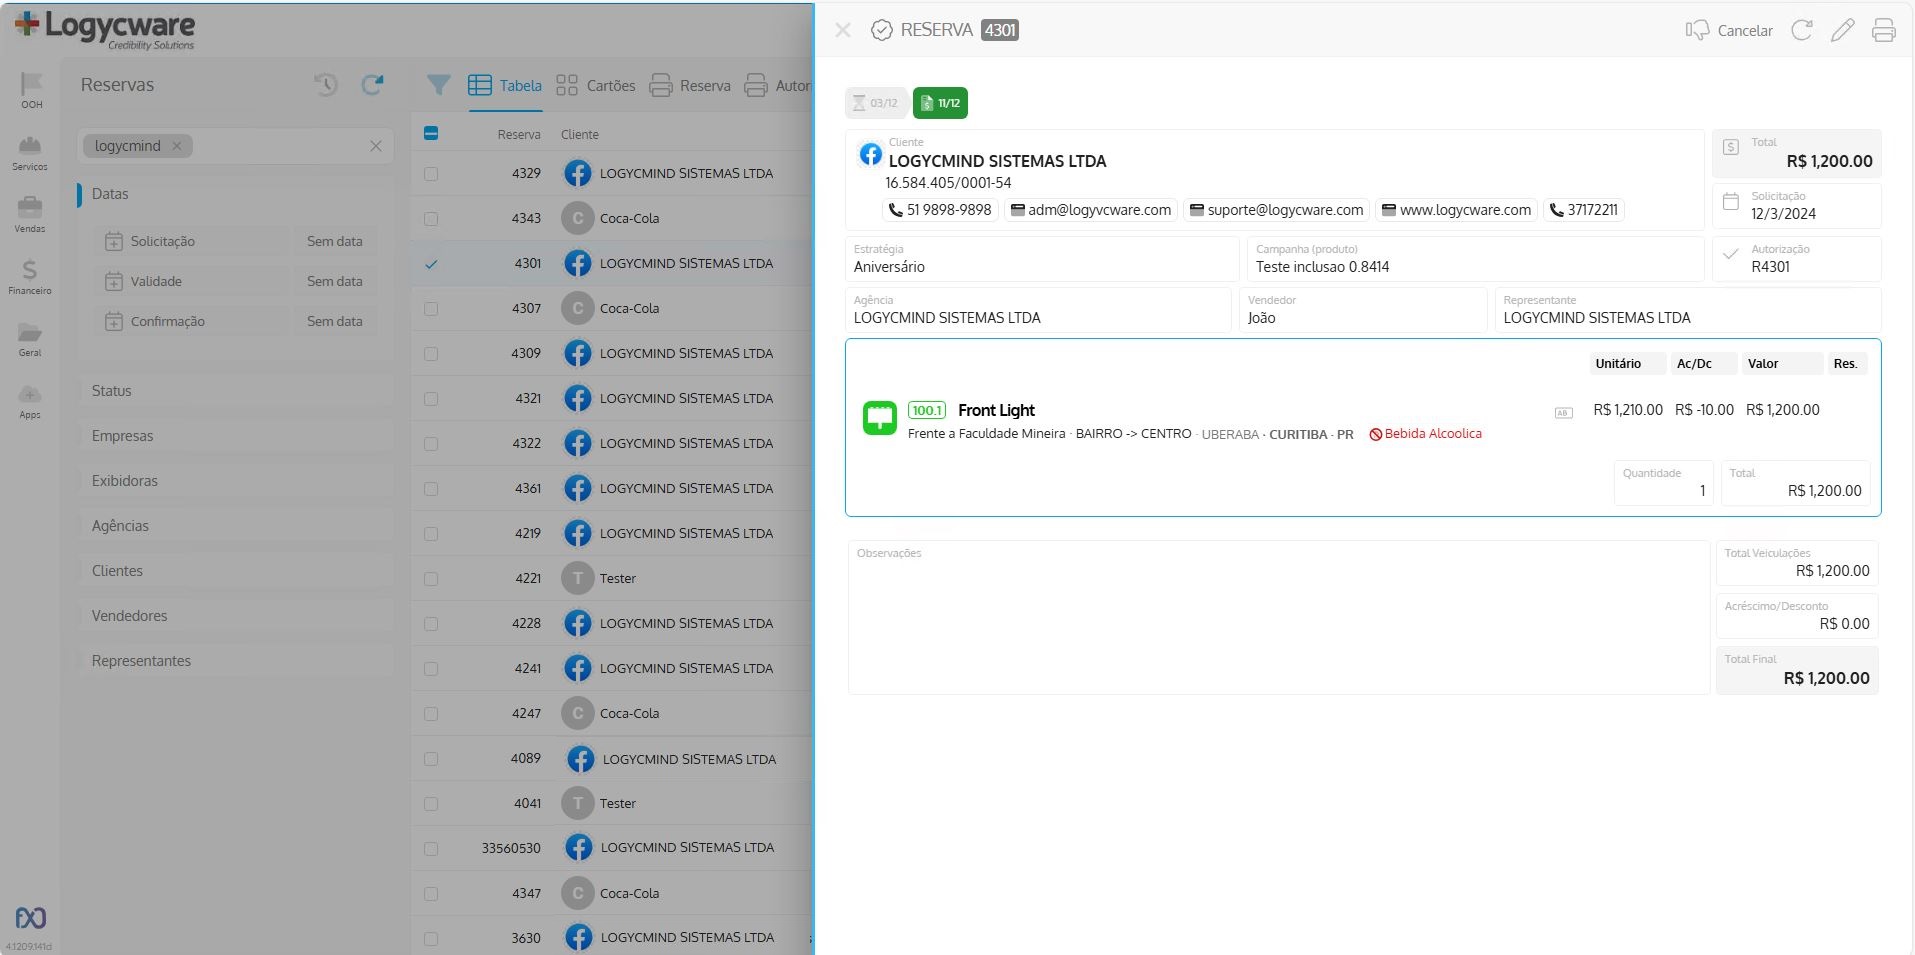Close the reservation detail panel with X

[x=843, y=30]
